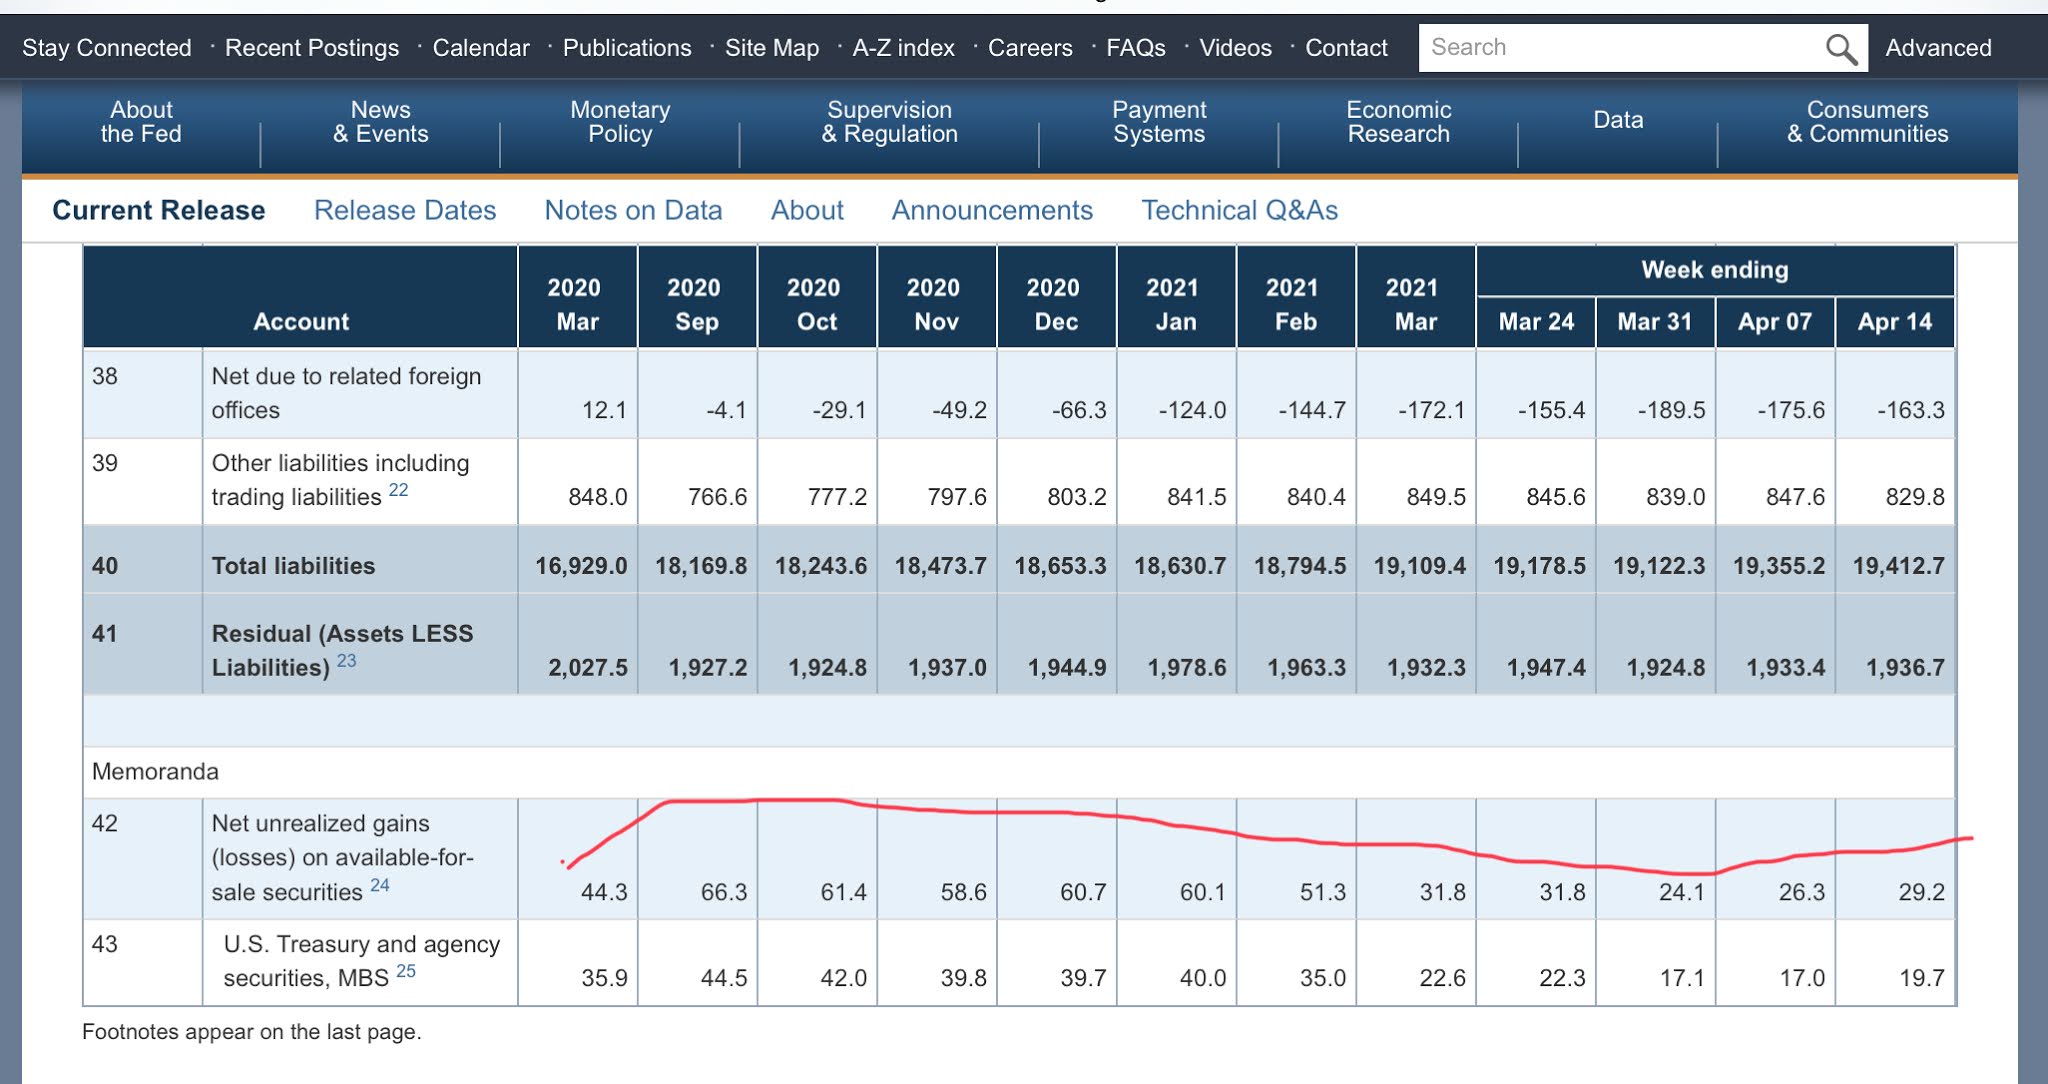Click footnote 22 on trading liabilities
The image size is (2048, 1084).
[398, 490]
